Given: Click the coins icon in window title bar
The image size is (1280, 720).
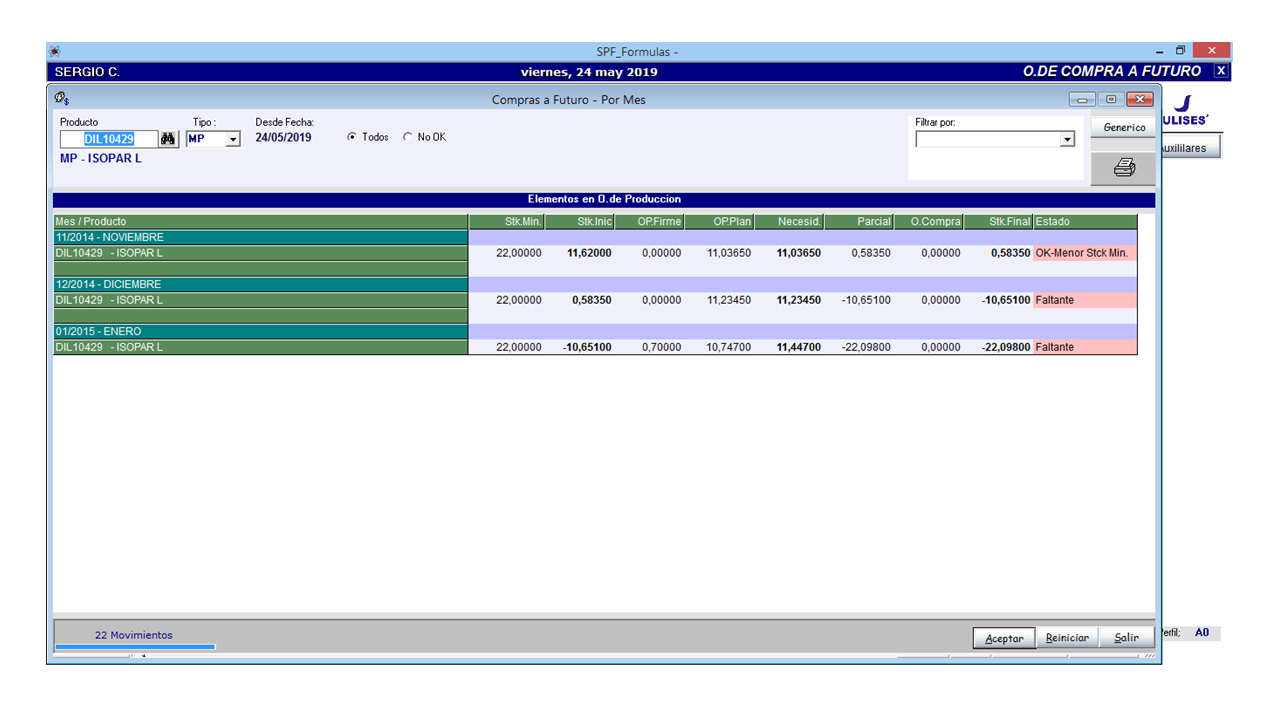Looking at the screenshot, I should pyautogui.click(x=61, y=99).
